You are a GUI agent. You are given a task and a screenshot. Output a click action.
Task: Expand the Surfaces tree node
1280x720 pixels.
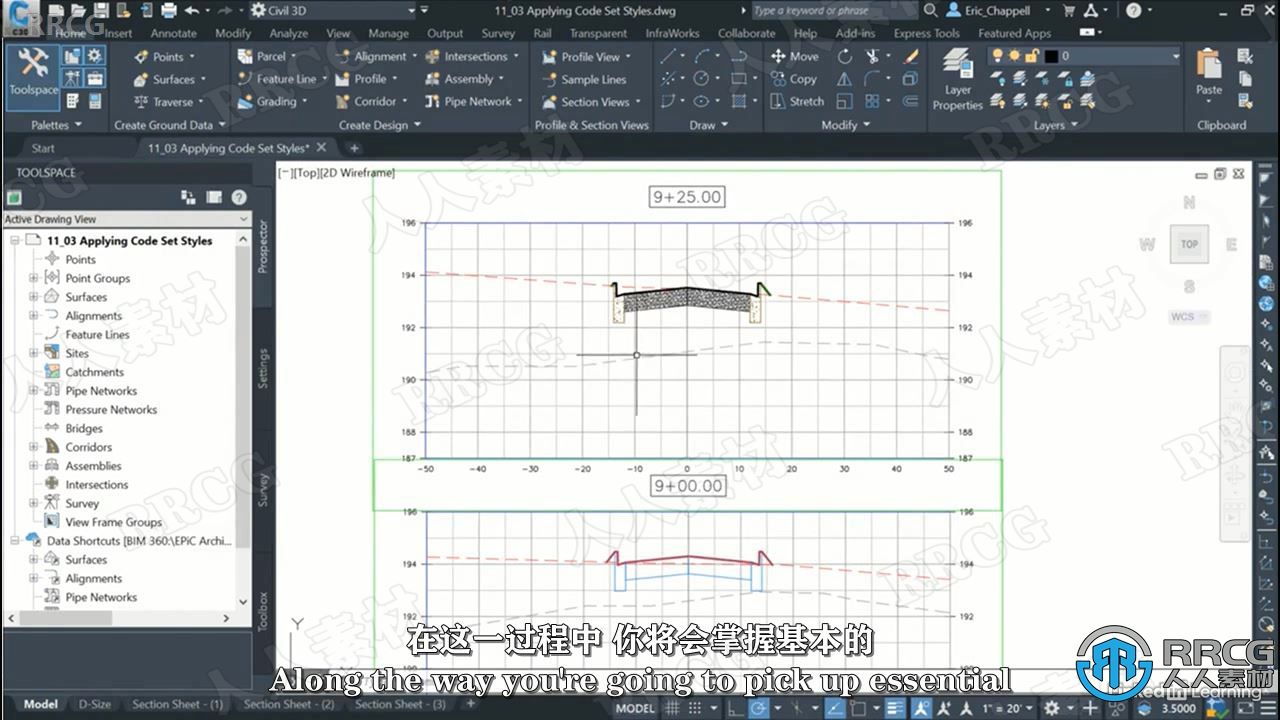click(x=34, y=297)
